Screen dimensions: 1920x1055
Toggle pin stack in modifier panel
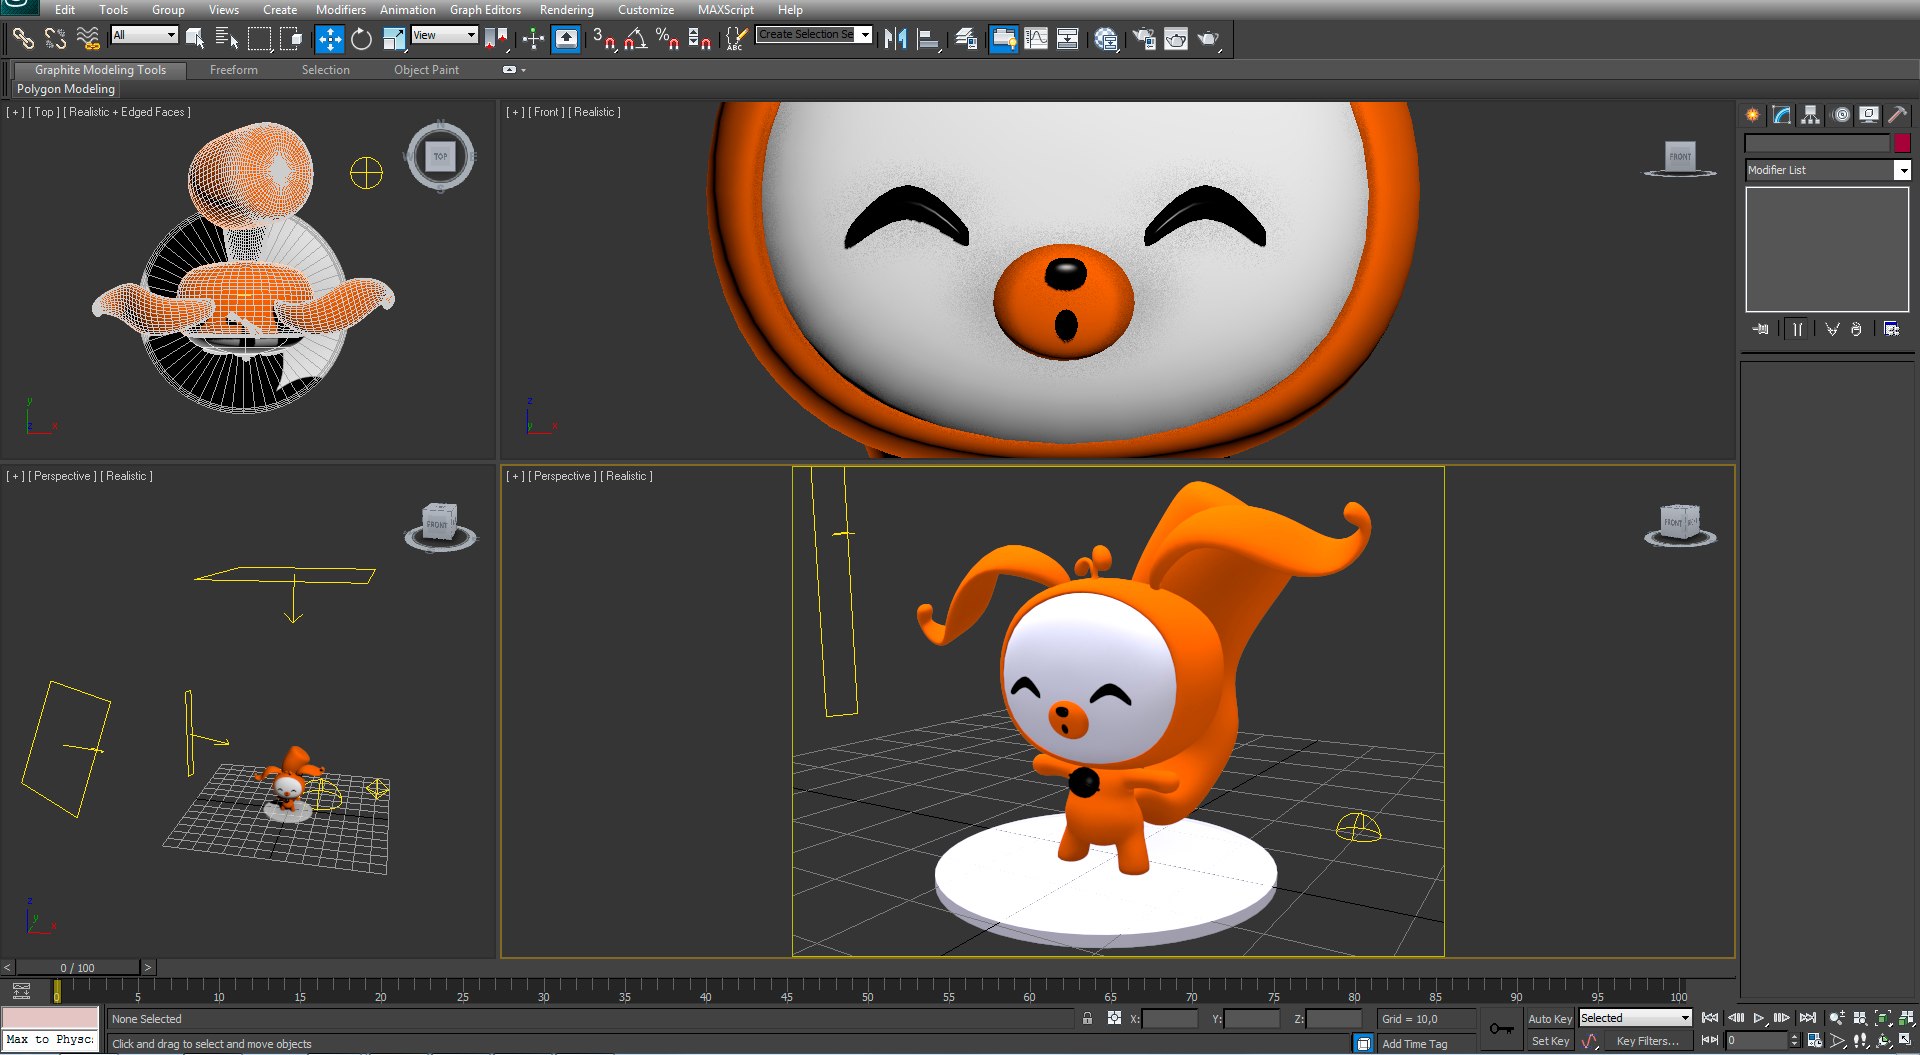click(1760, 329)
